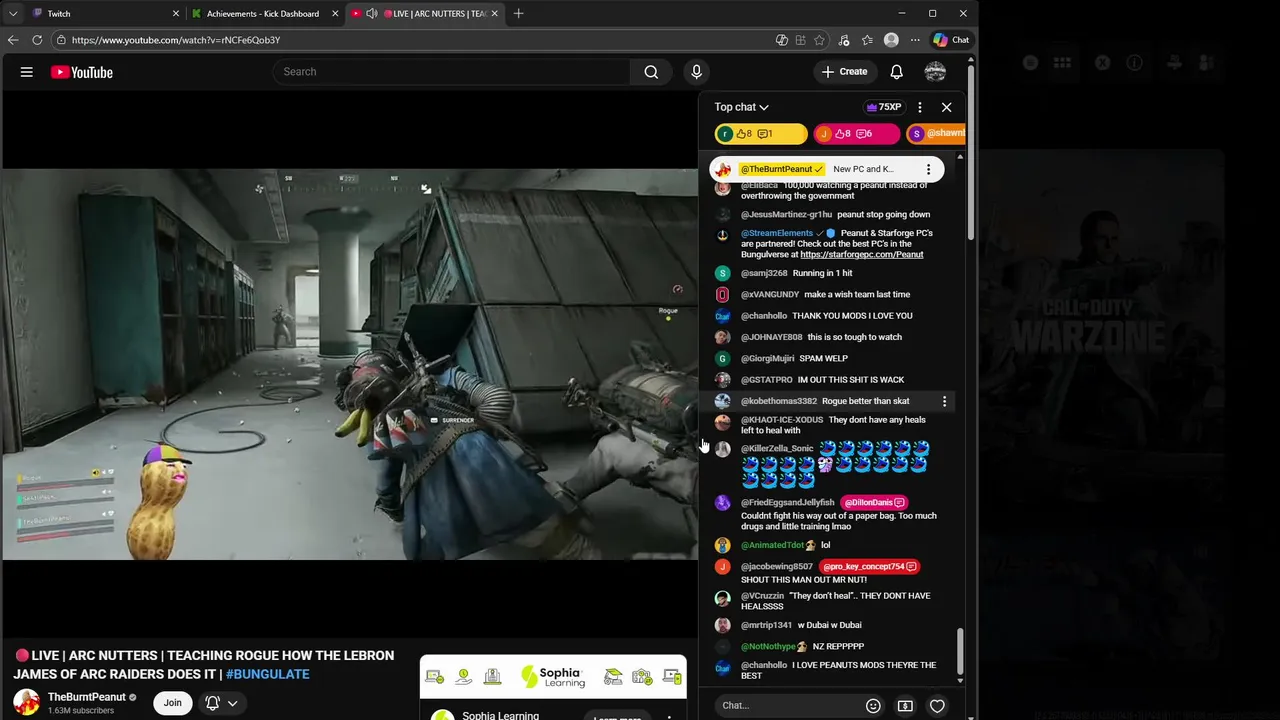Open pinned message three-dot menu
Image resolution: width=1280 pixels, height=720 pixels.
pos(928,169)
